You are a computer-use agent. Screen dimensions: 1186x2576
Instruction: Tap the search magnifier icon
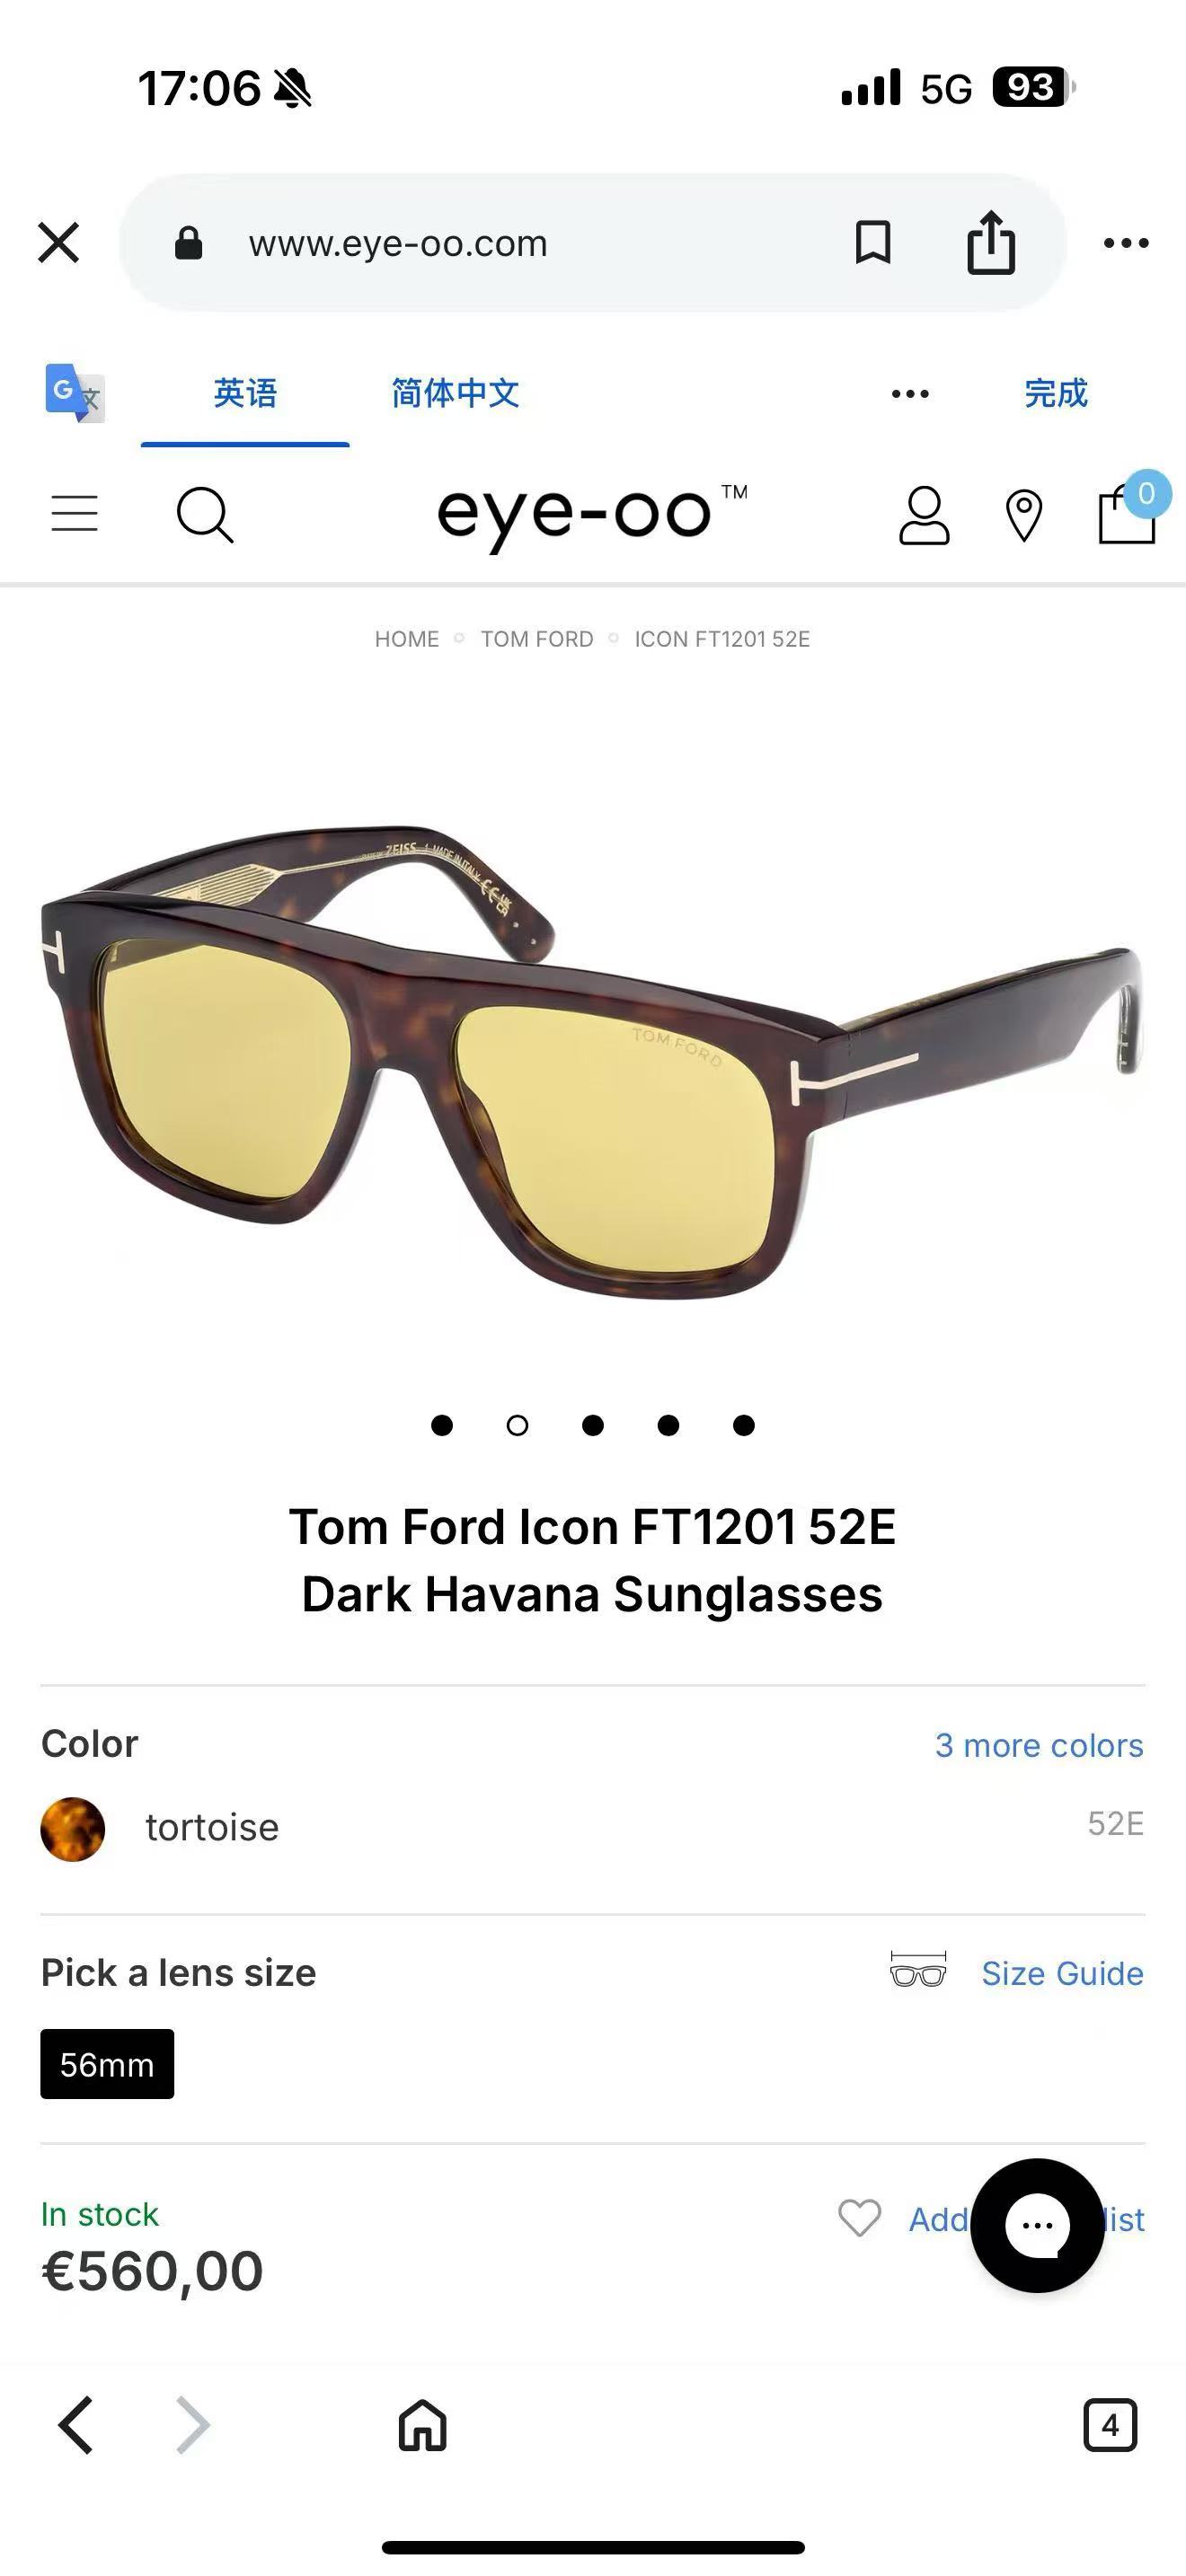pyautogui.click(x=205, y=515)
